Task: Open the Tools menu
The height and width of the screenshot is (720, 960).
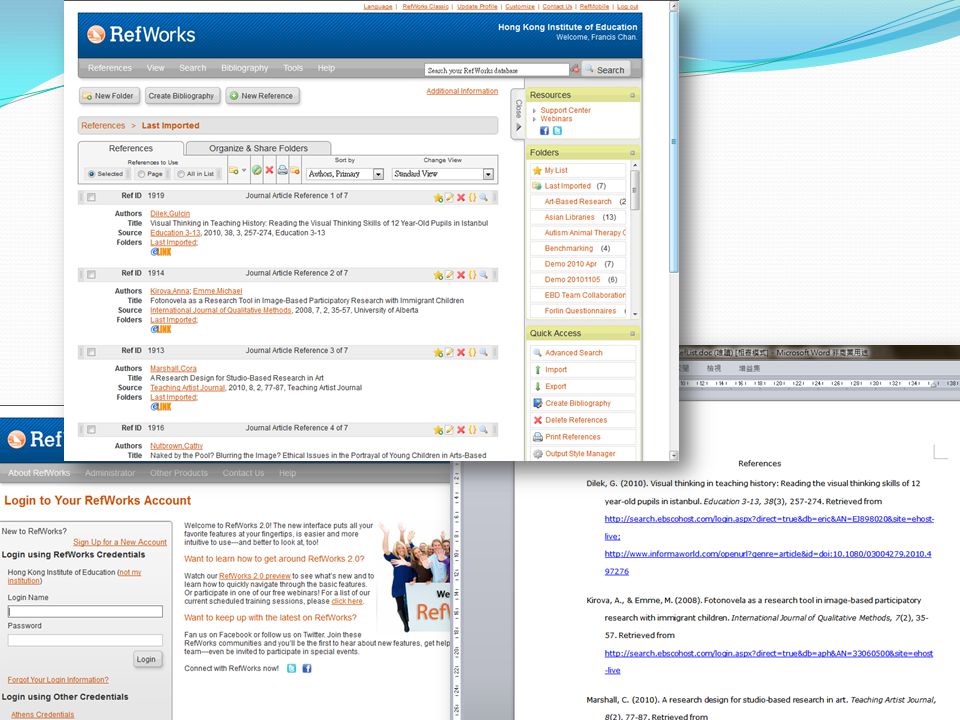Action: point(293,68)
